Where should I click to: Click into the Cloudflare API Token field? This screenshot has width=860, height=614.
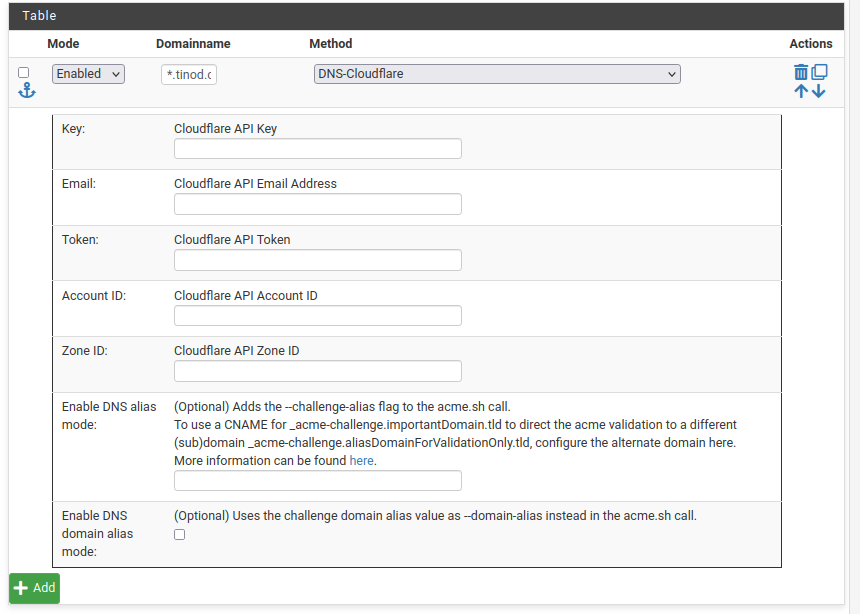pyautogui.click(x=317, y=260)
